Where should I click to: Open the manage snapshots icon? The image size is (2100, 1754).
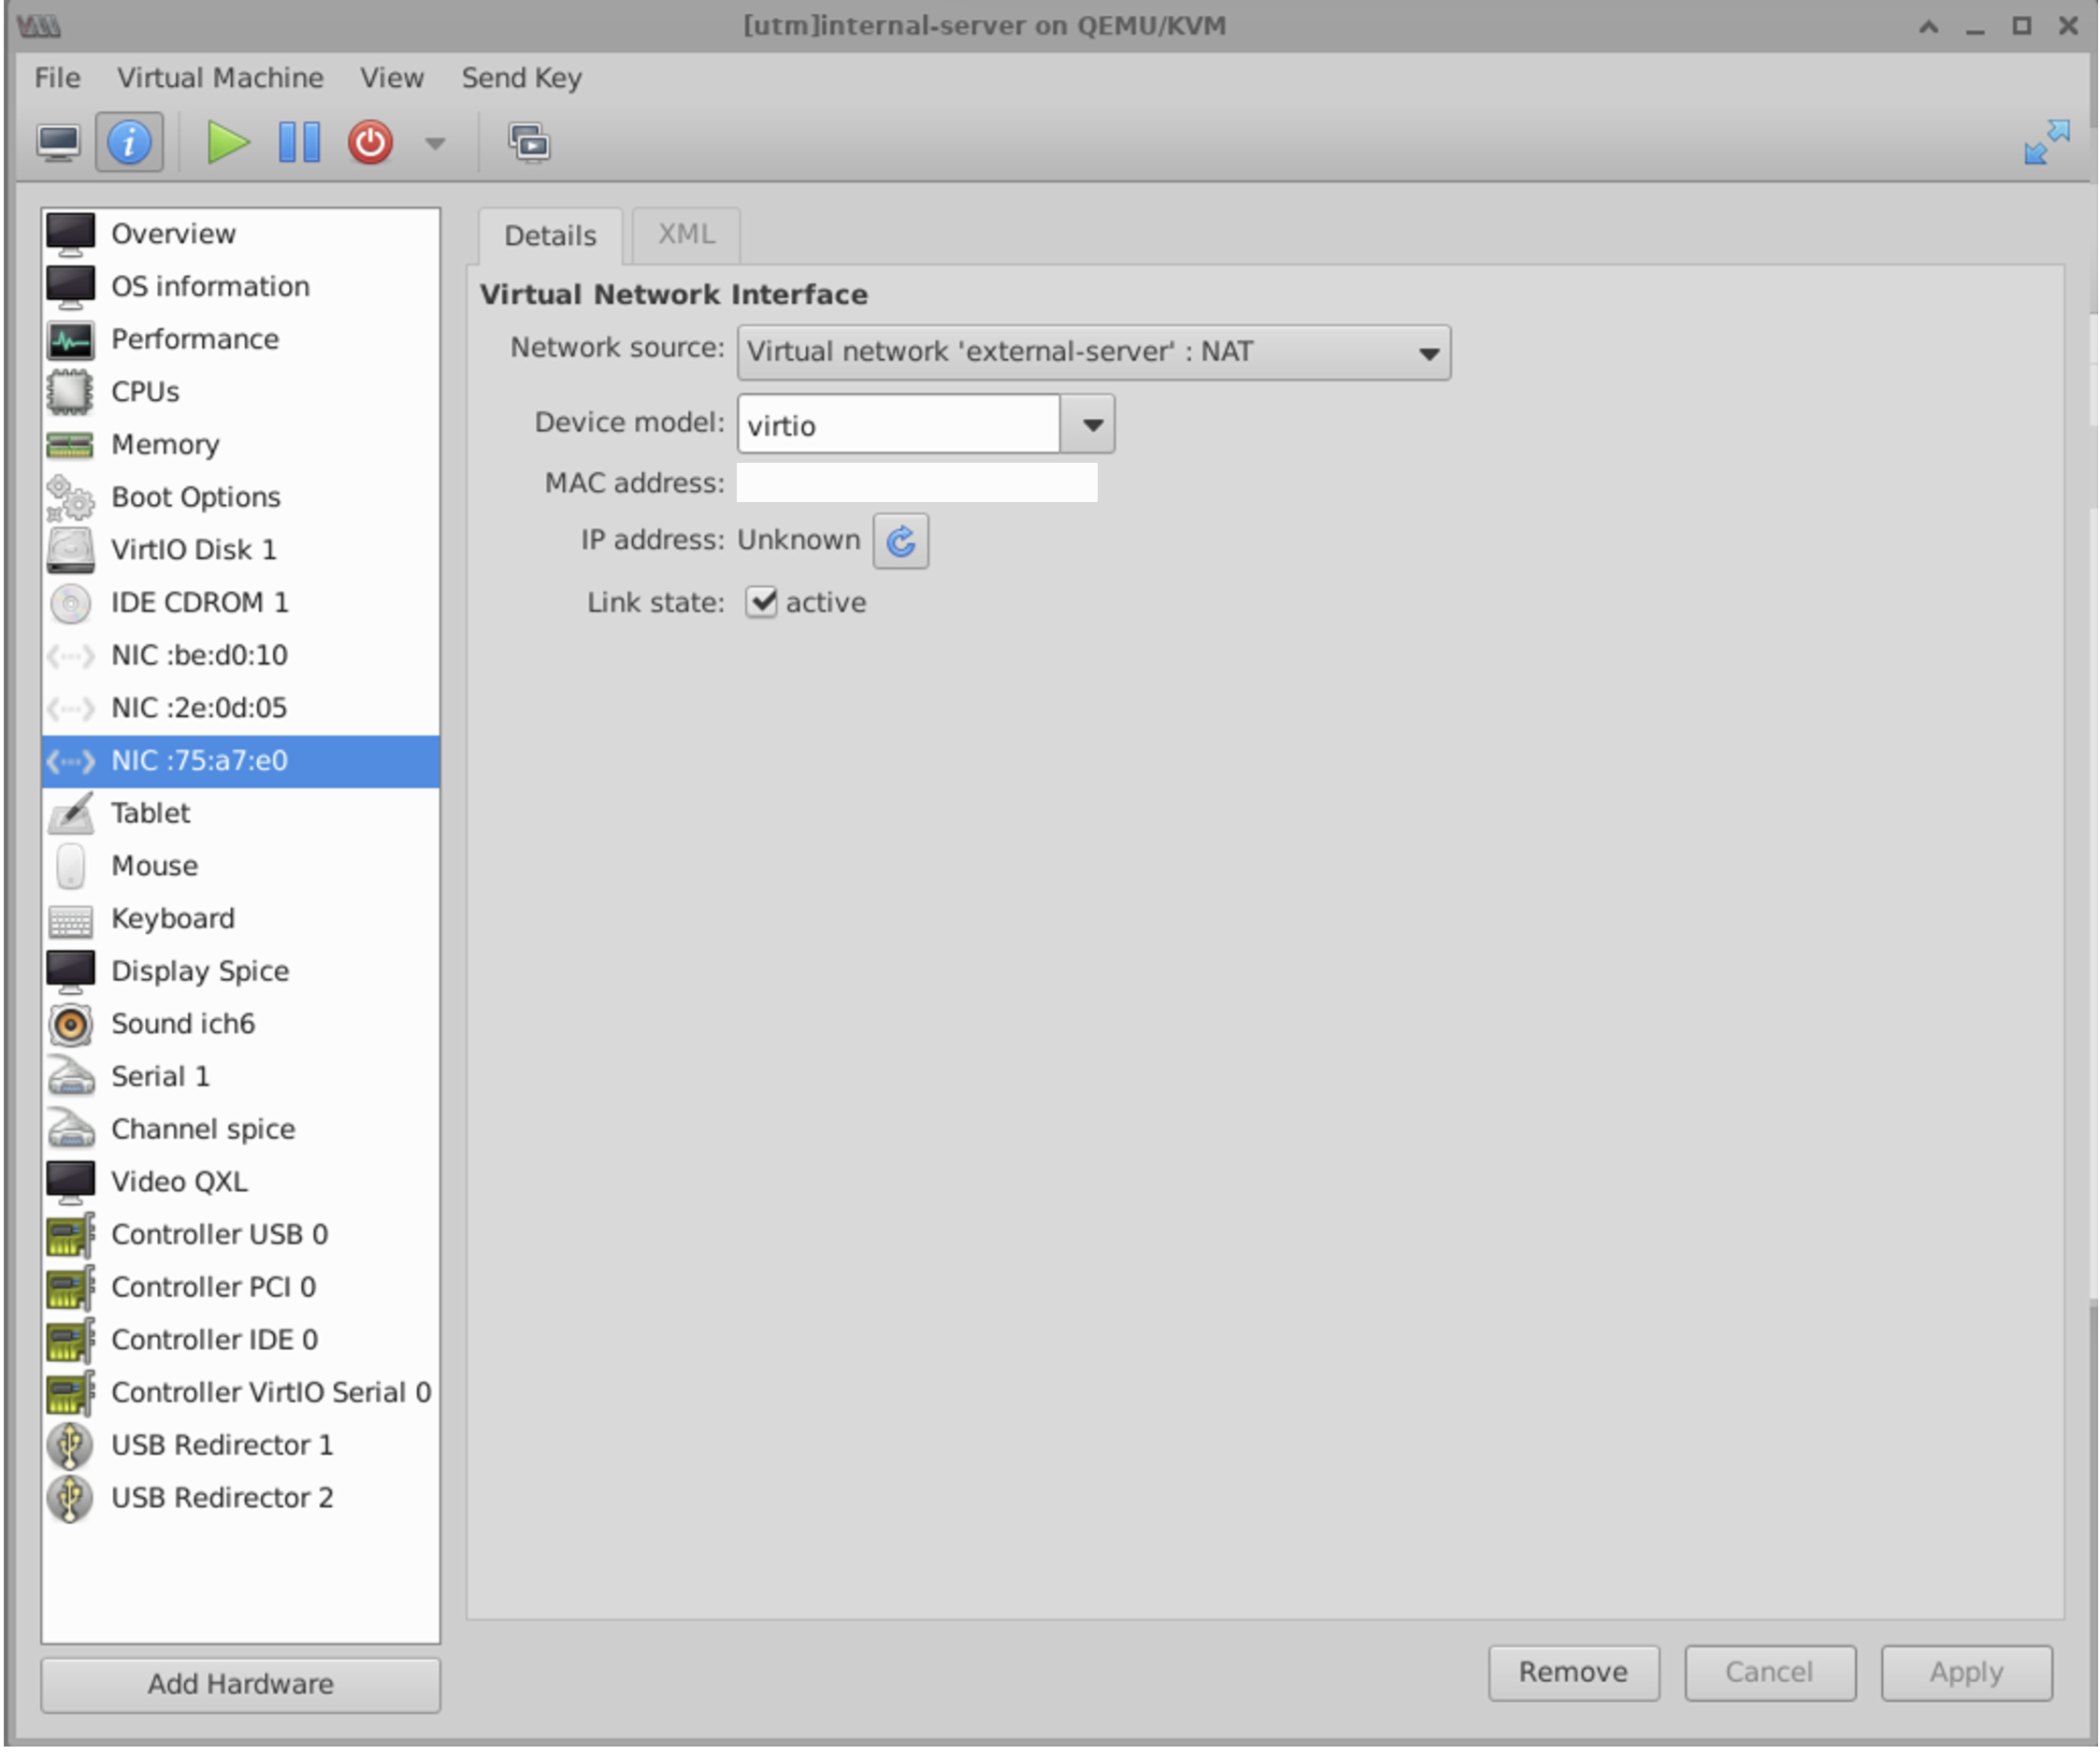pyautogui.click(x=529, y=143)
